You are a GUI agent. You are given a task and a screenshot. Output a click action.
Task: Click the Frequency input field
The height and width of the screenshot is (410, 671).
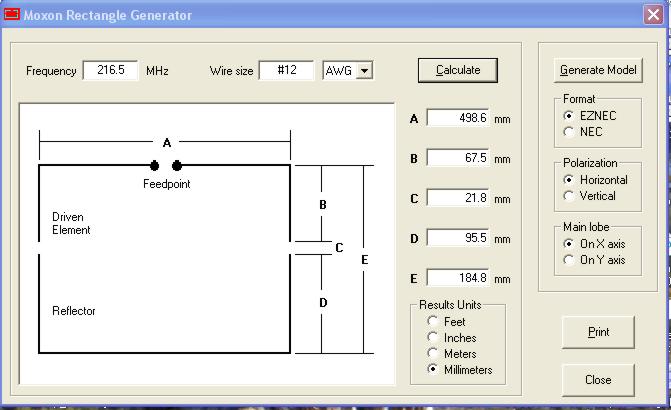click(x=111, y=71)
